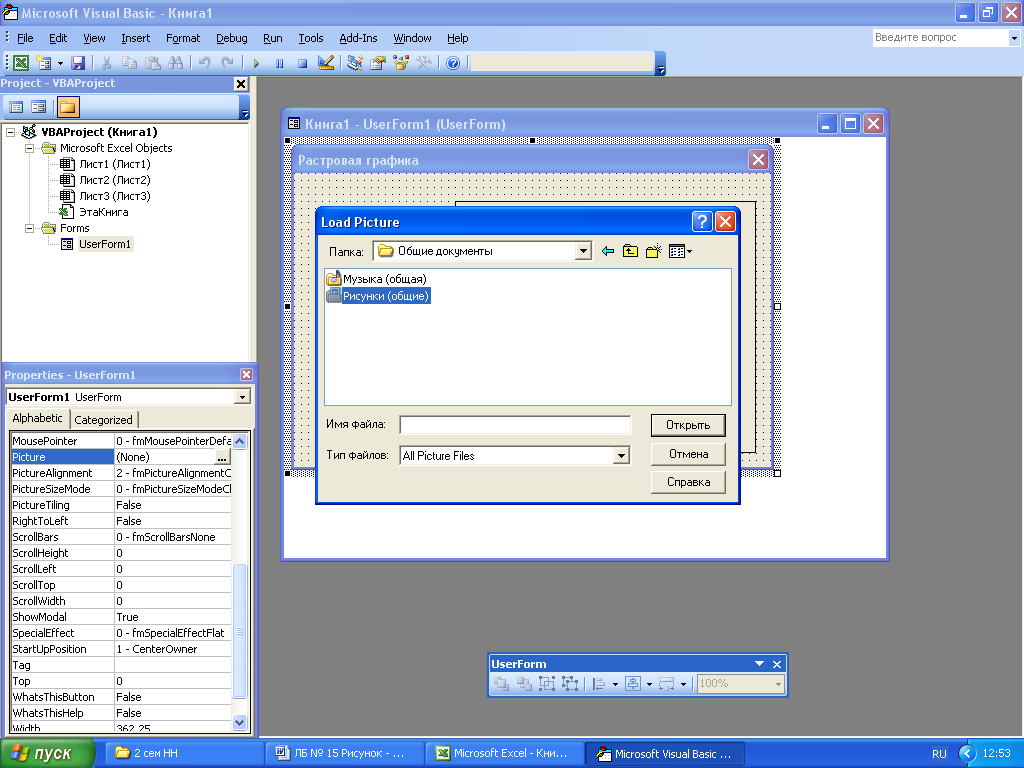Toggle Design Mode icon
This screenshot has height=768, width=1024.
pyautogui.click(x=325, y=63)
